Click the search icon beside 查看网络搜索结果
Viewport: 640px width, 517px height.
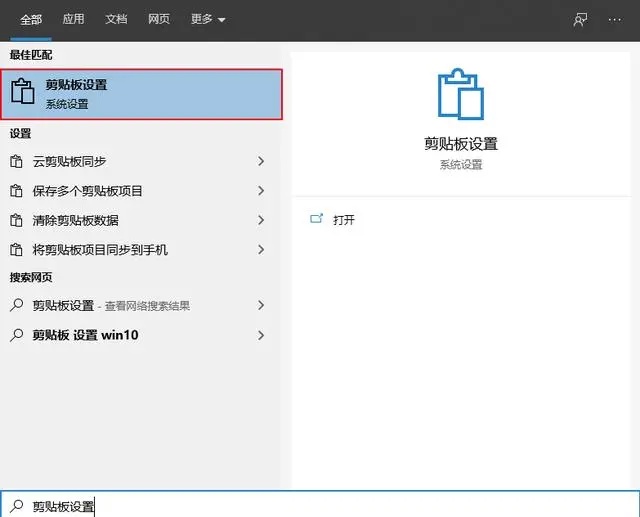(x=16, y=305)
